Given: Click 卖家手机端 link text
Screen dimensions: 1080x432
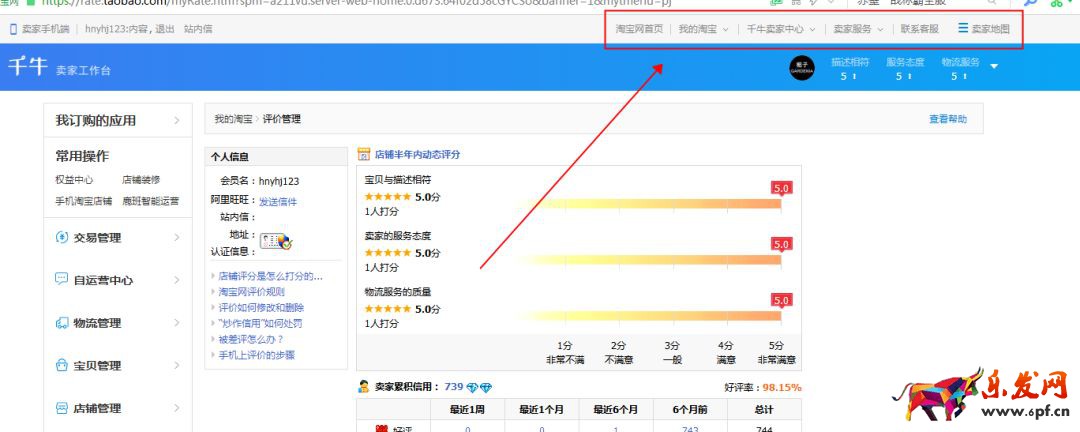Looking at the screenshot, I should point(45,29).
